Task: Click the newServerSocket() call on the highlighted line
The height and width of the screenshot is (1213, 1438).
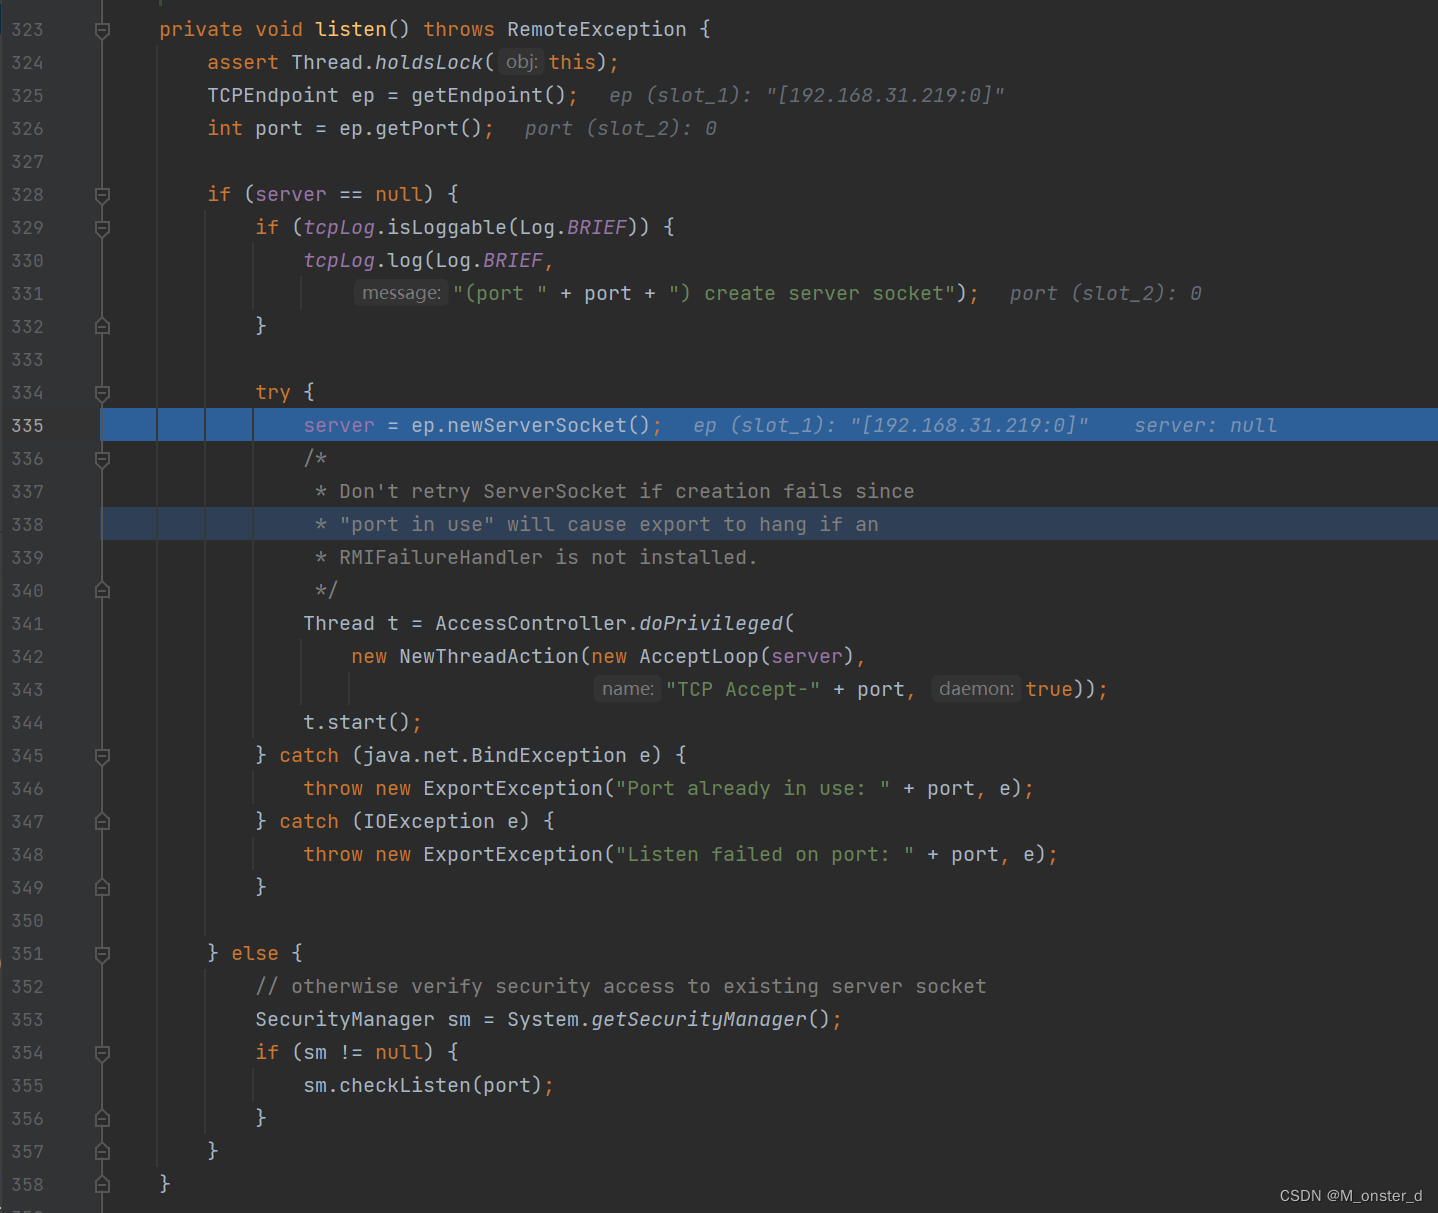Action: 549,426
